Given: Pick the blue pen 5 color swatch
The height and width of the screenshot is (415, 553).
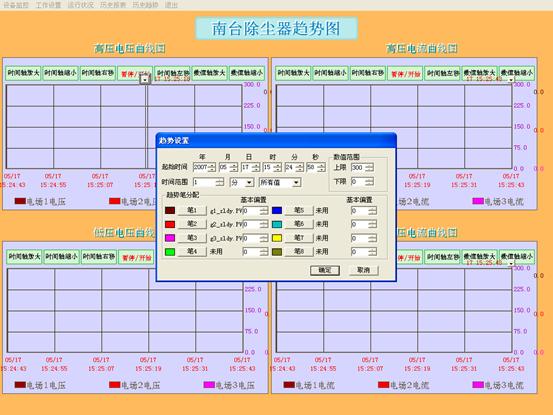Looking at the screenshot, I should pyautogui.click(x=277, y=210).
